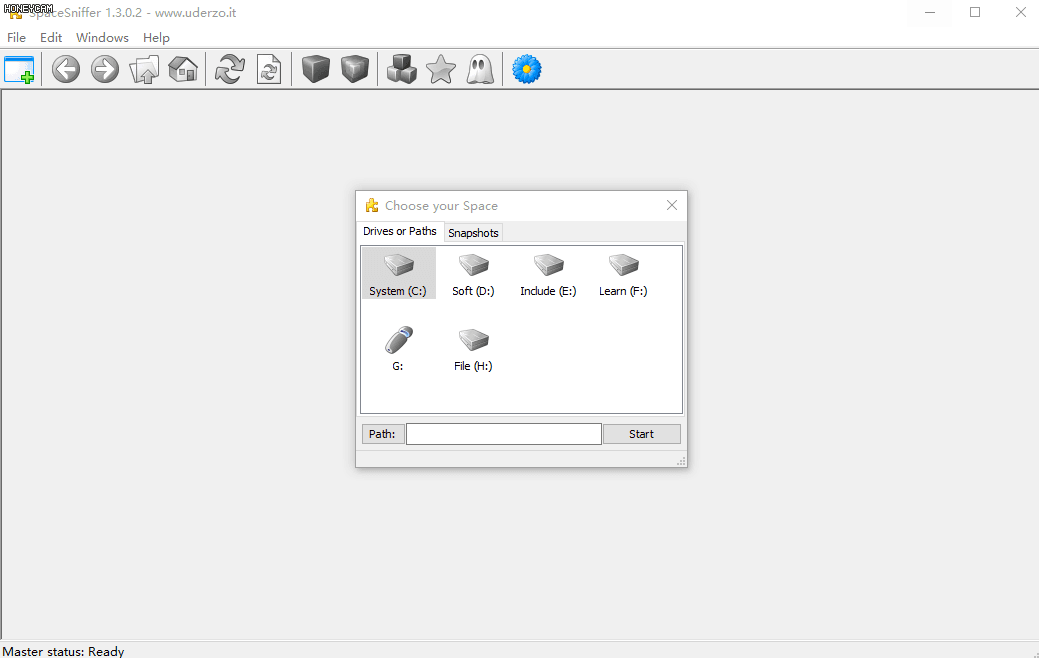The height and width of the screenshot is (658, 1039).
Task: Click the New view toolbar icon
Action: tap(19, 70)
